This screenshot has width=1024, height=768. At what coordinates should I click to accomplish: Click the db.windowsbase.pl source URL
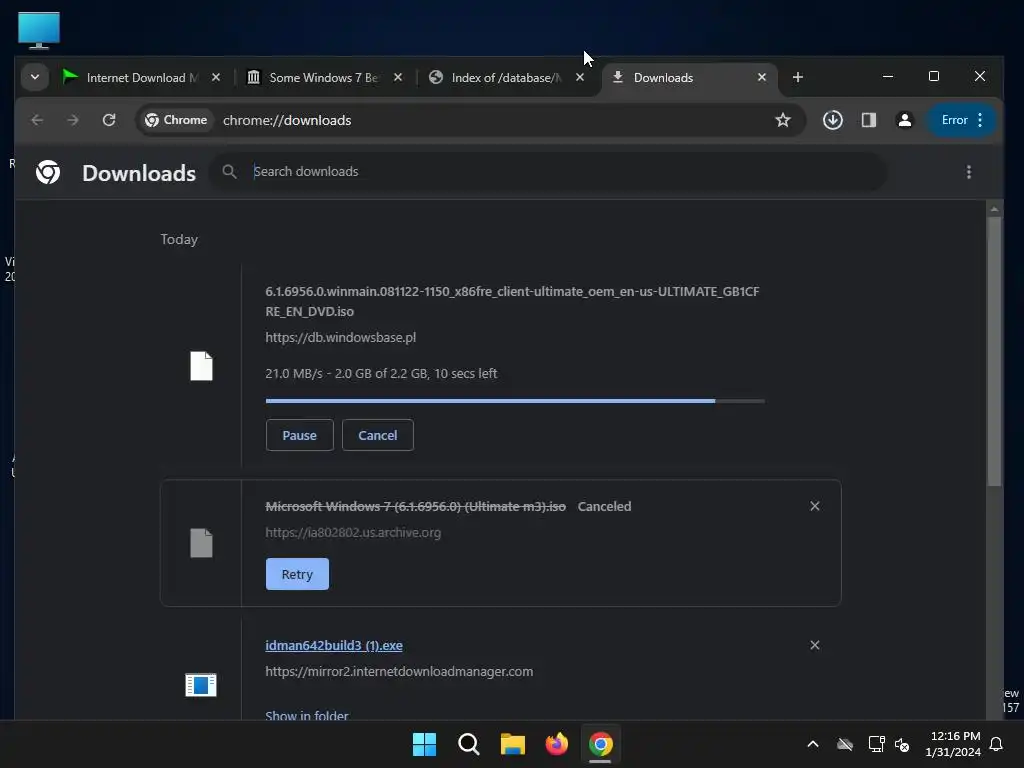pos(340,338)
